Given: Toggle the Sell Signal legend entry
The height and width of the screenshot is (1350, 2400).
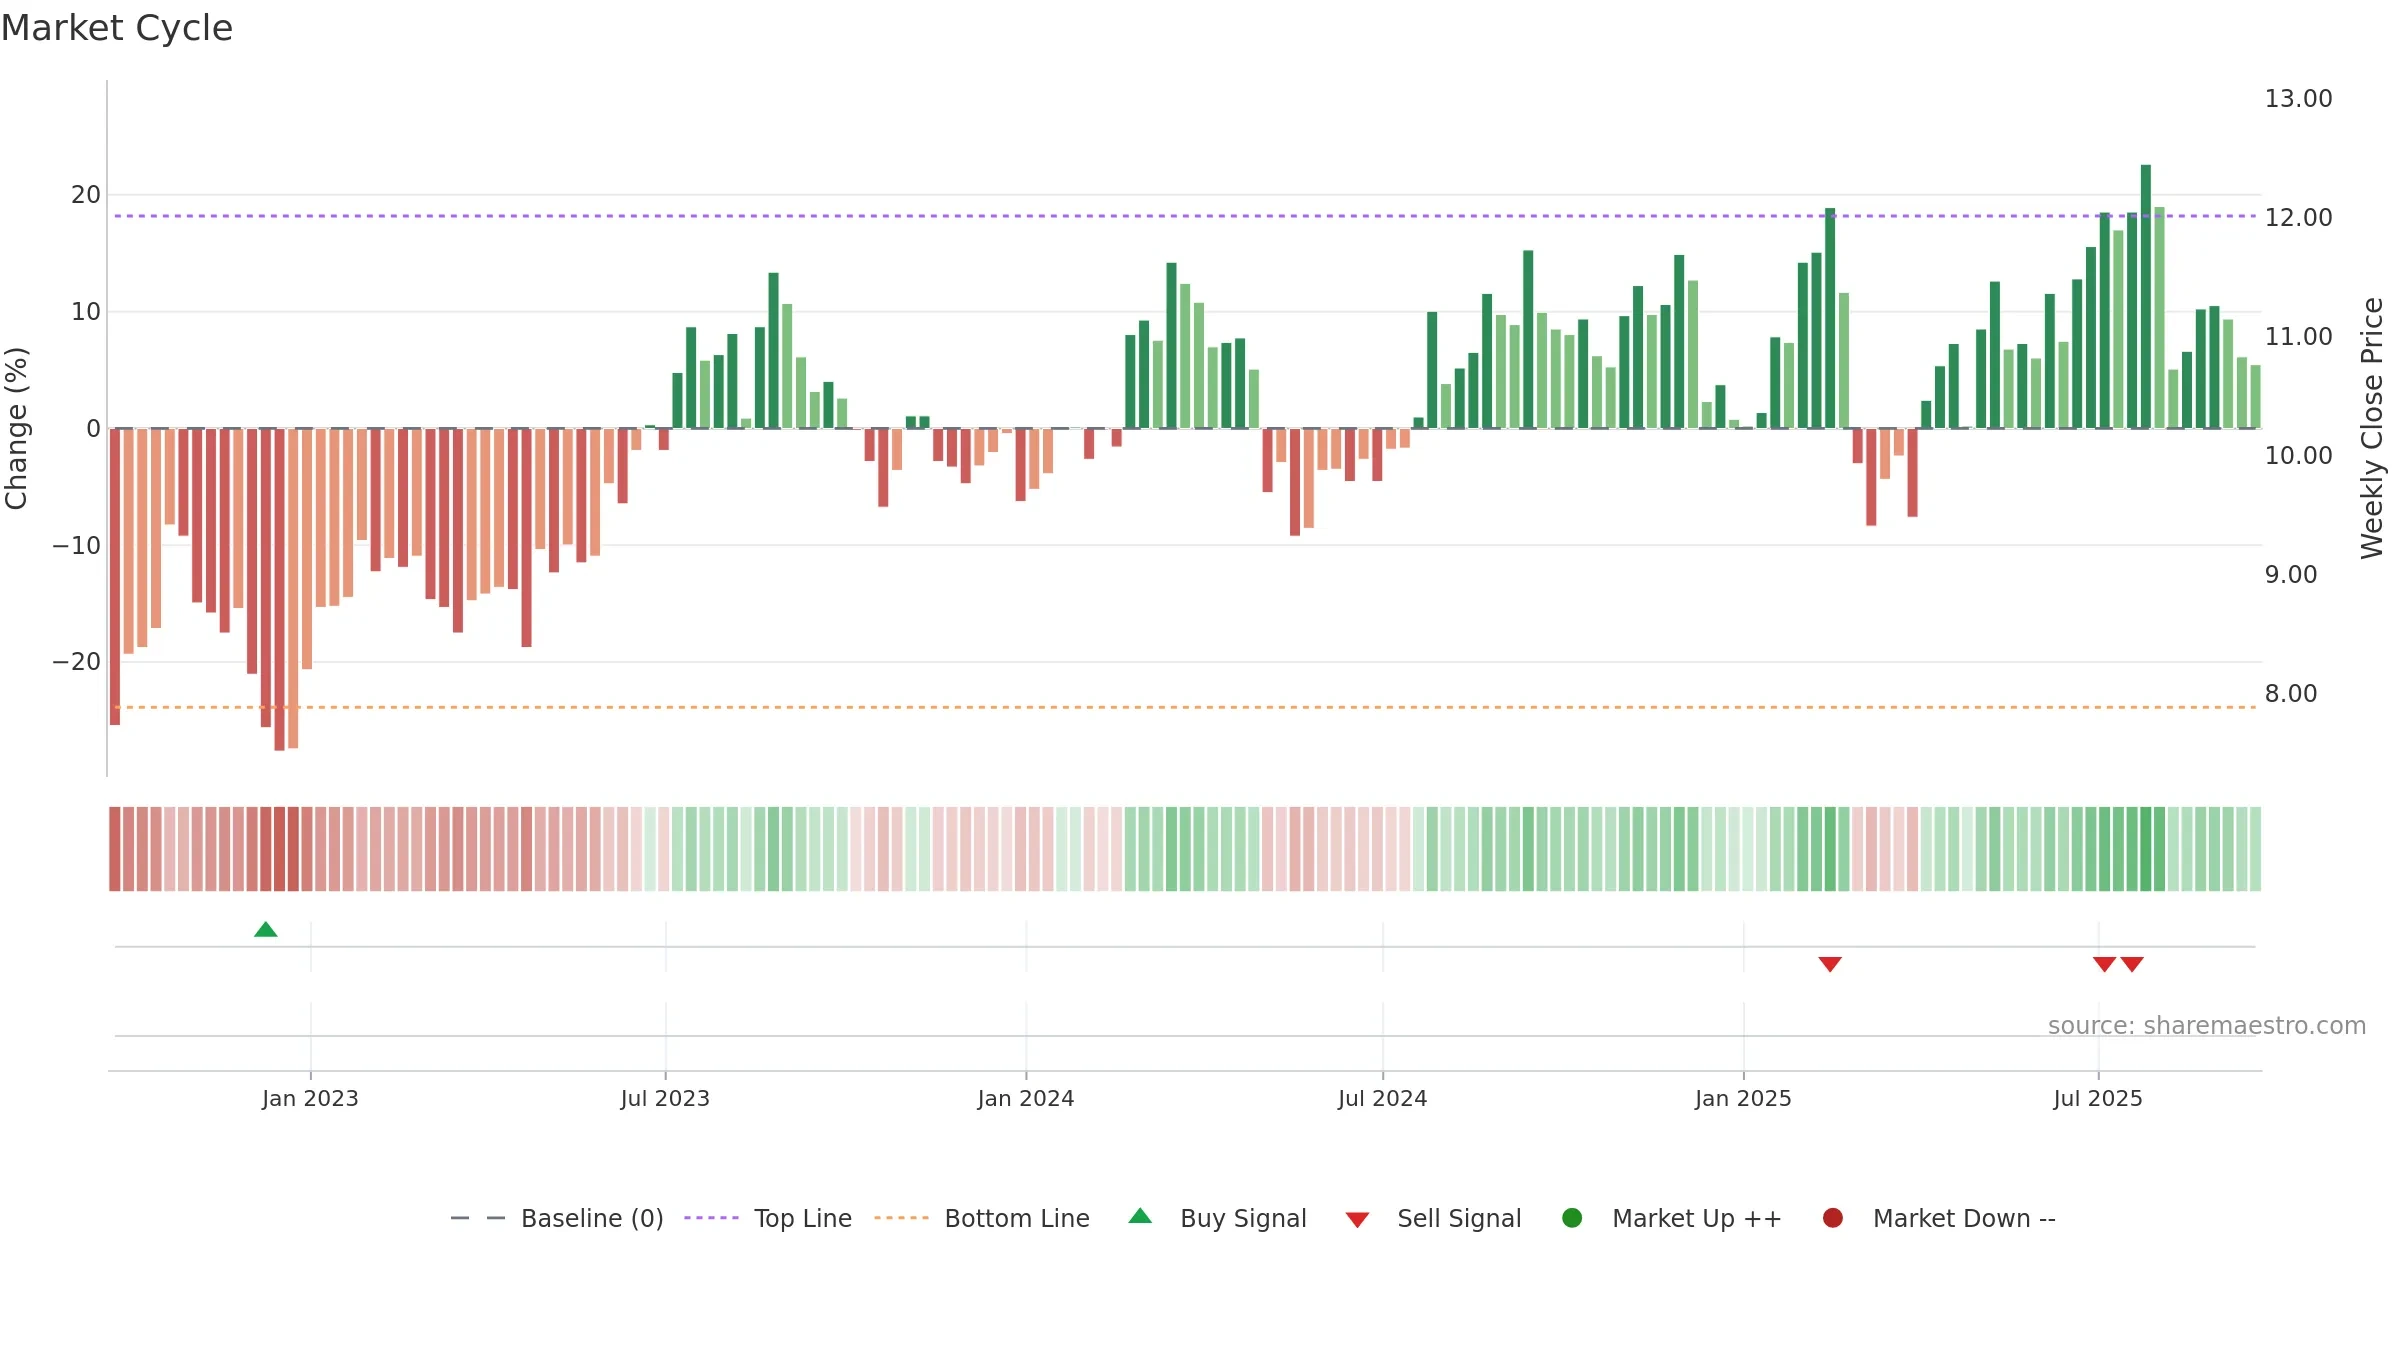Looking at the screenshot, I should tap(1433, 1218).
